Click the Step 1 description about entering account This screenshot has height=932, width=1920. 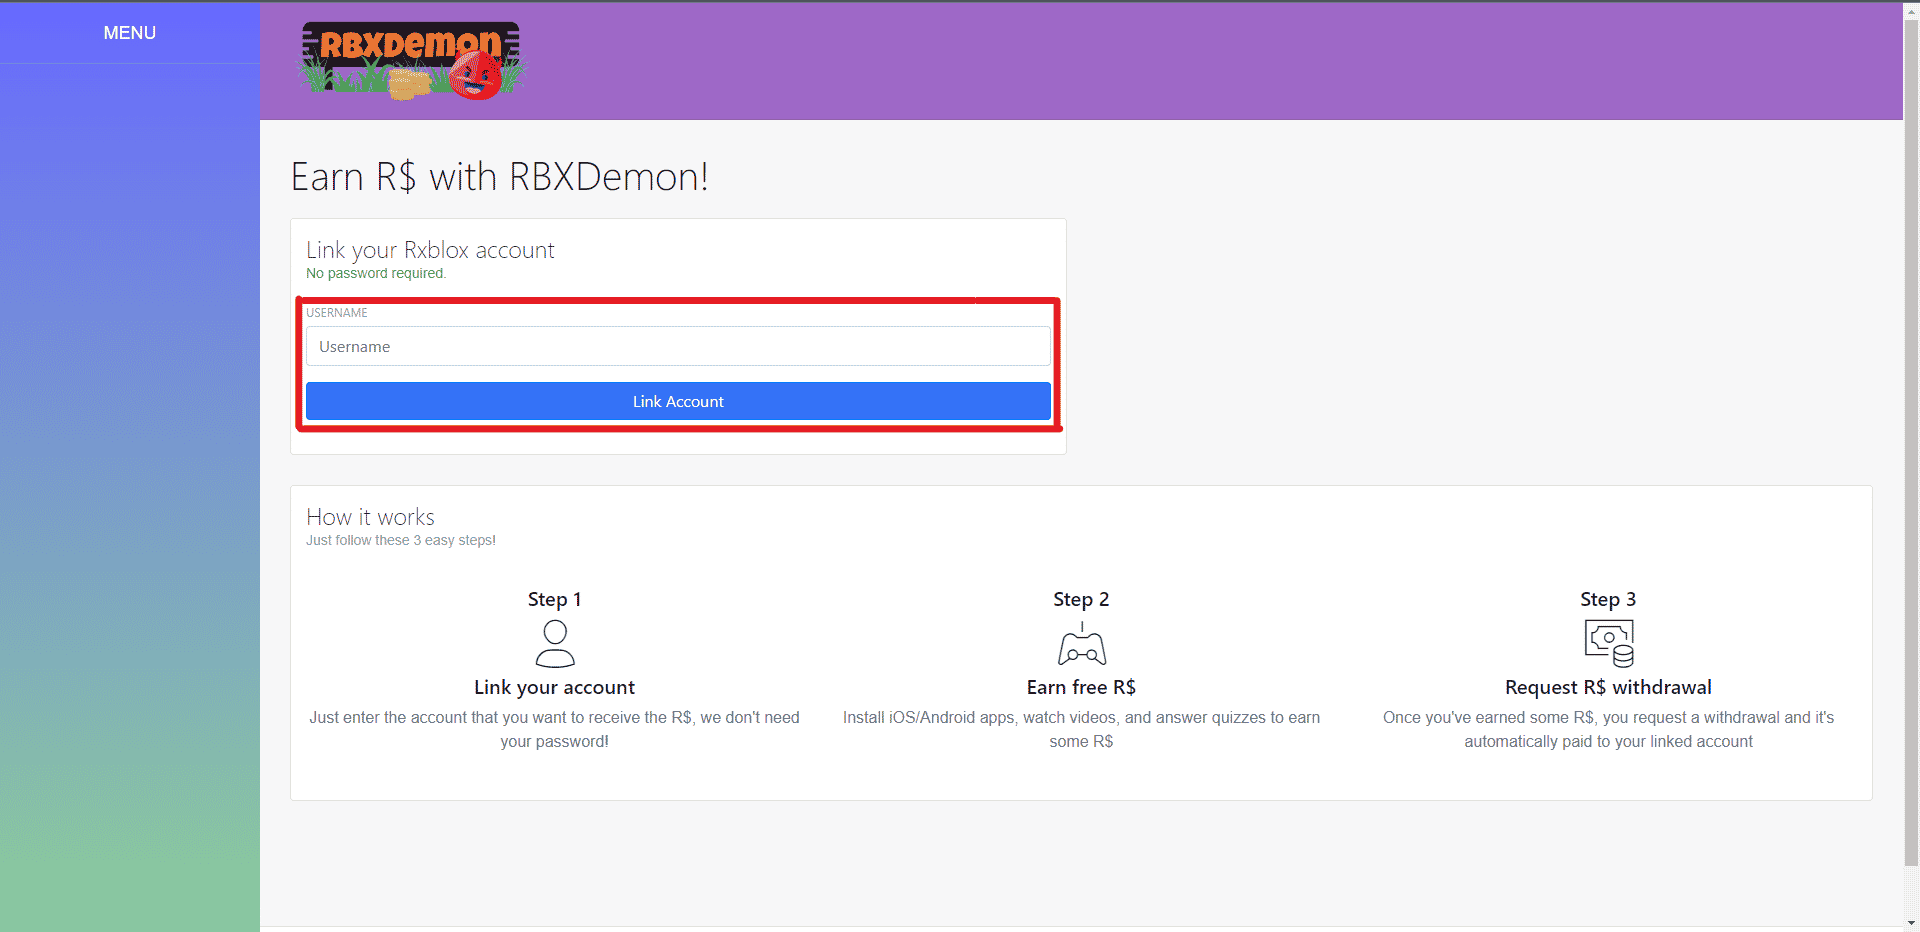pos(555,729)
